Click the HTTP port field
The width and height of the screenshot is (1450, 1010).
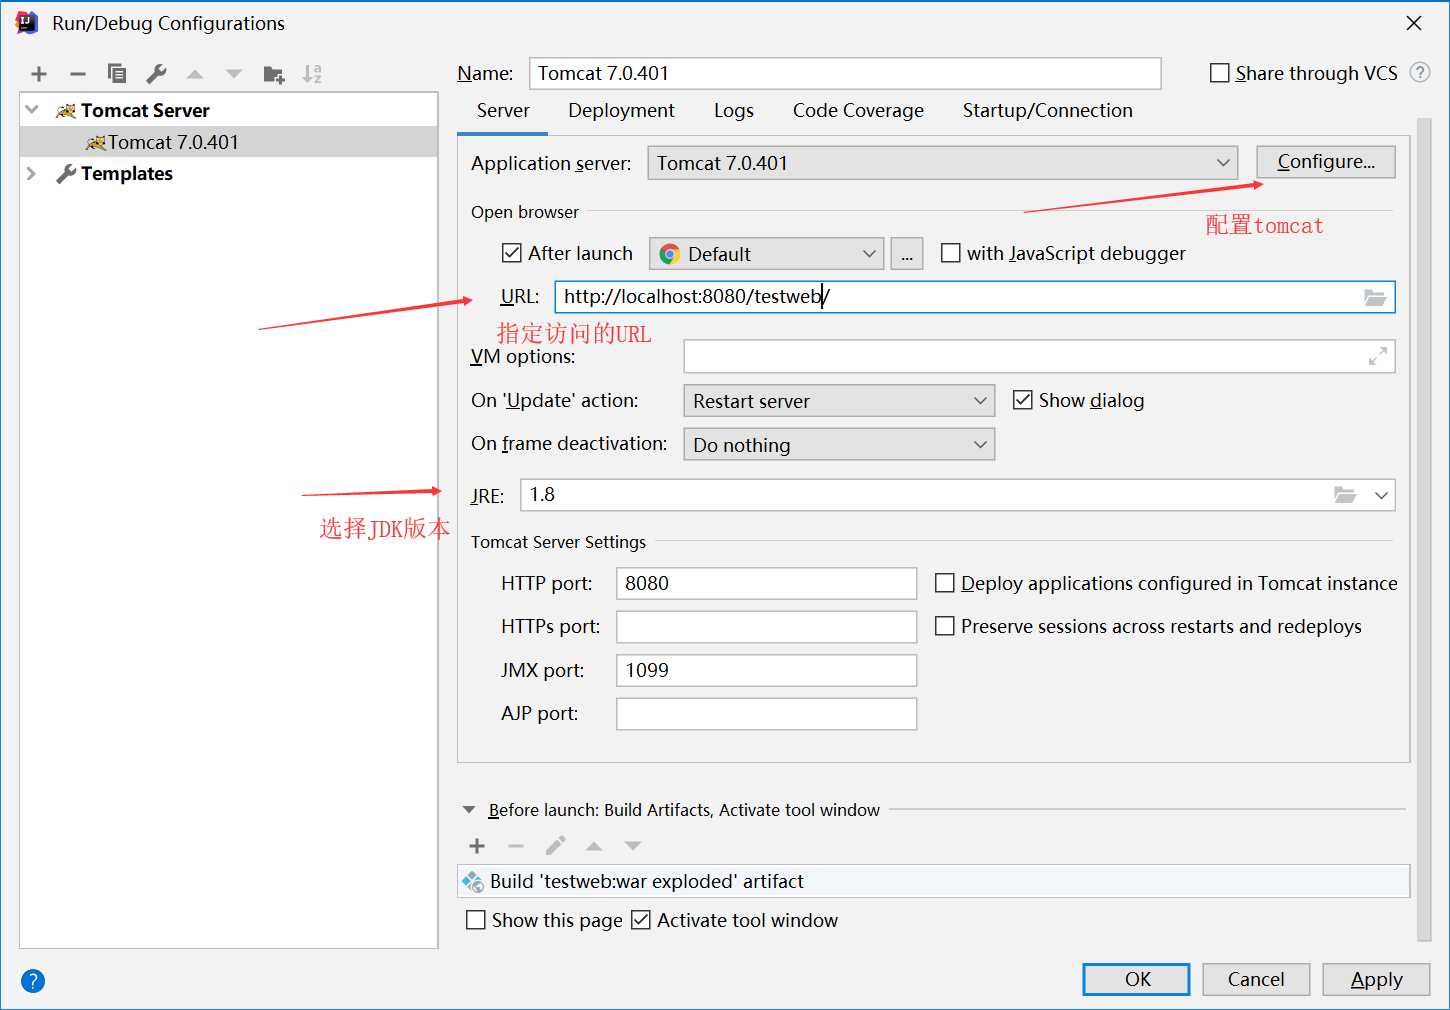(767, 583)
